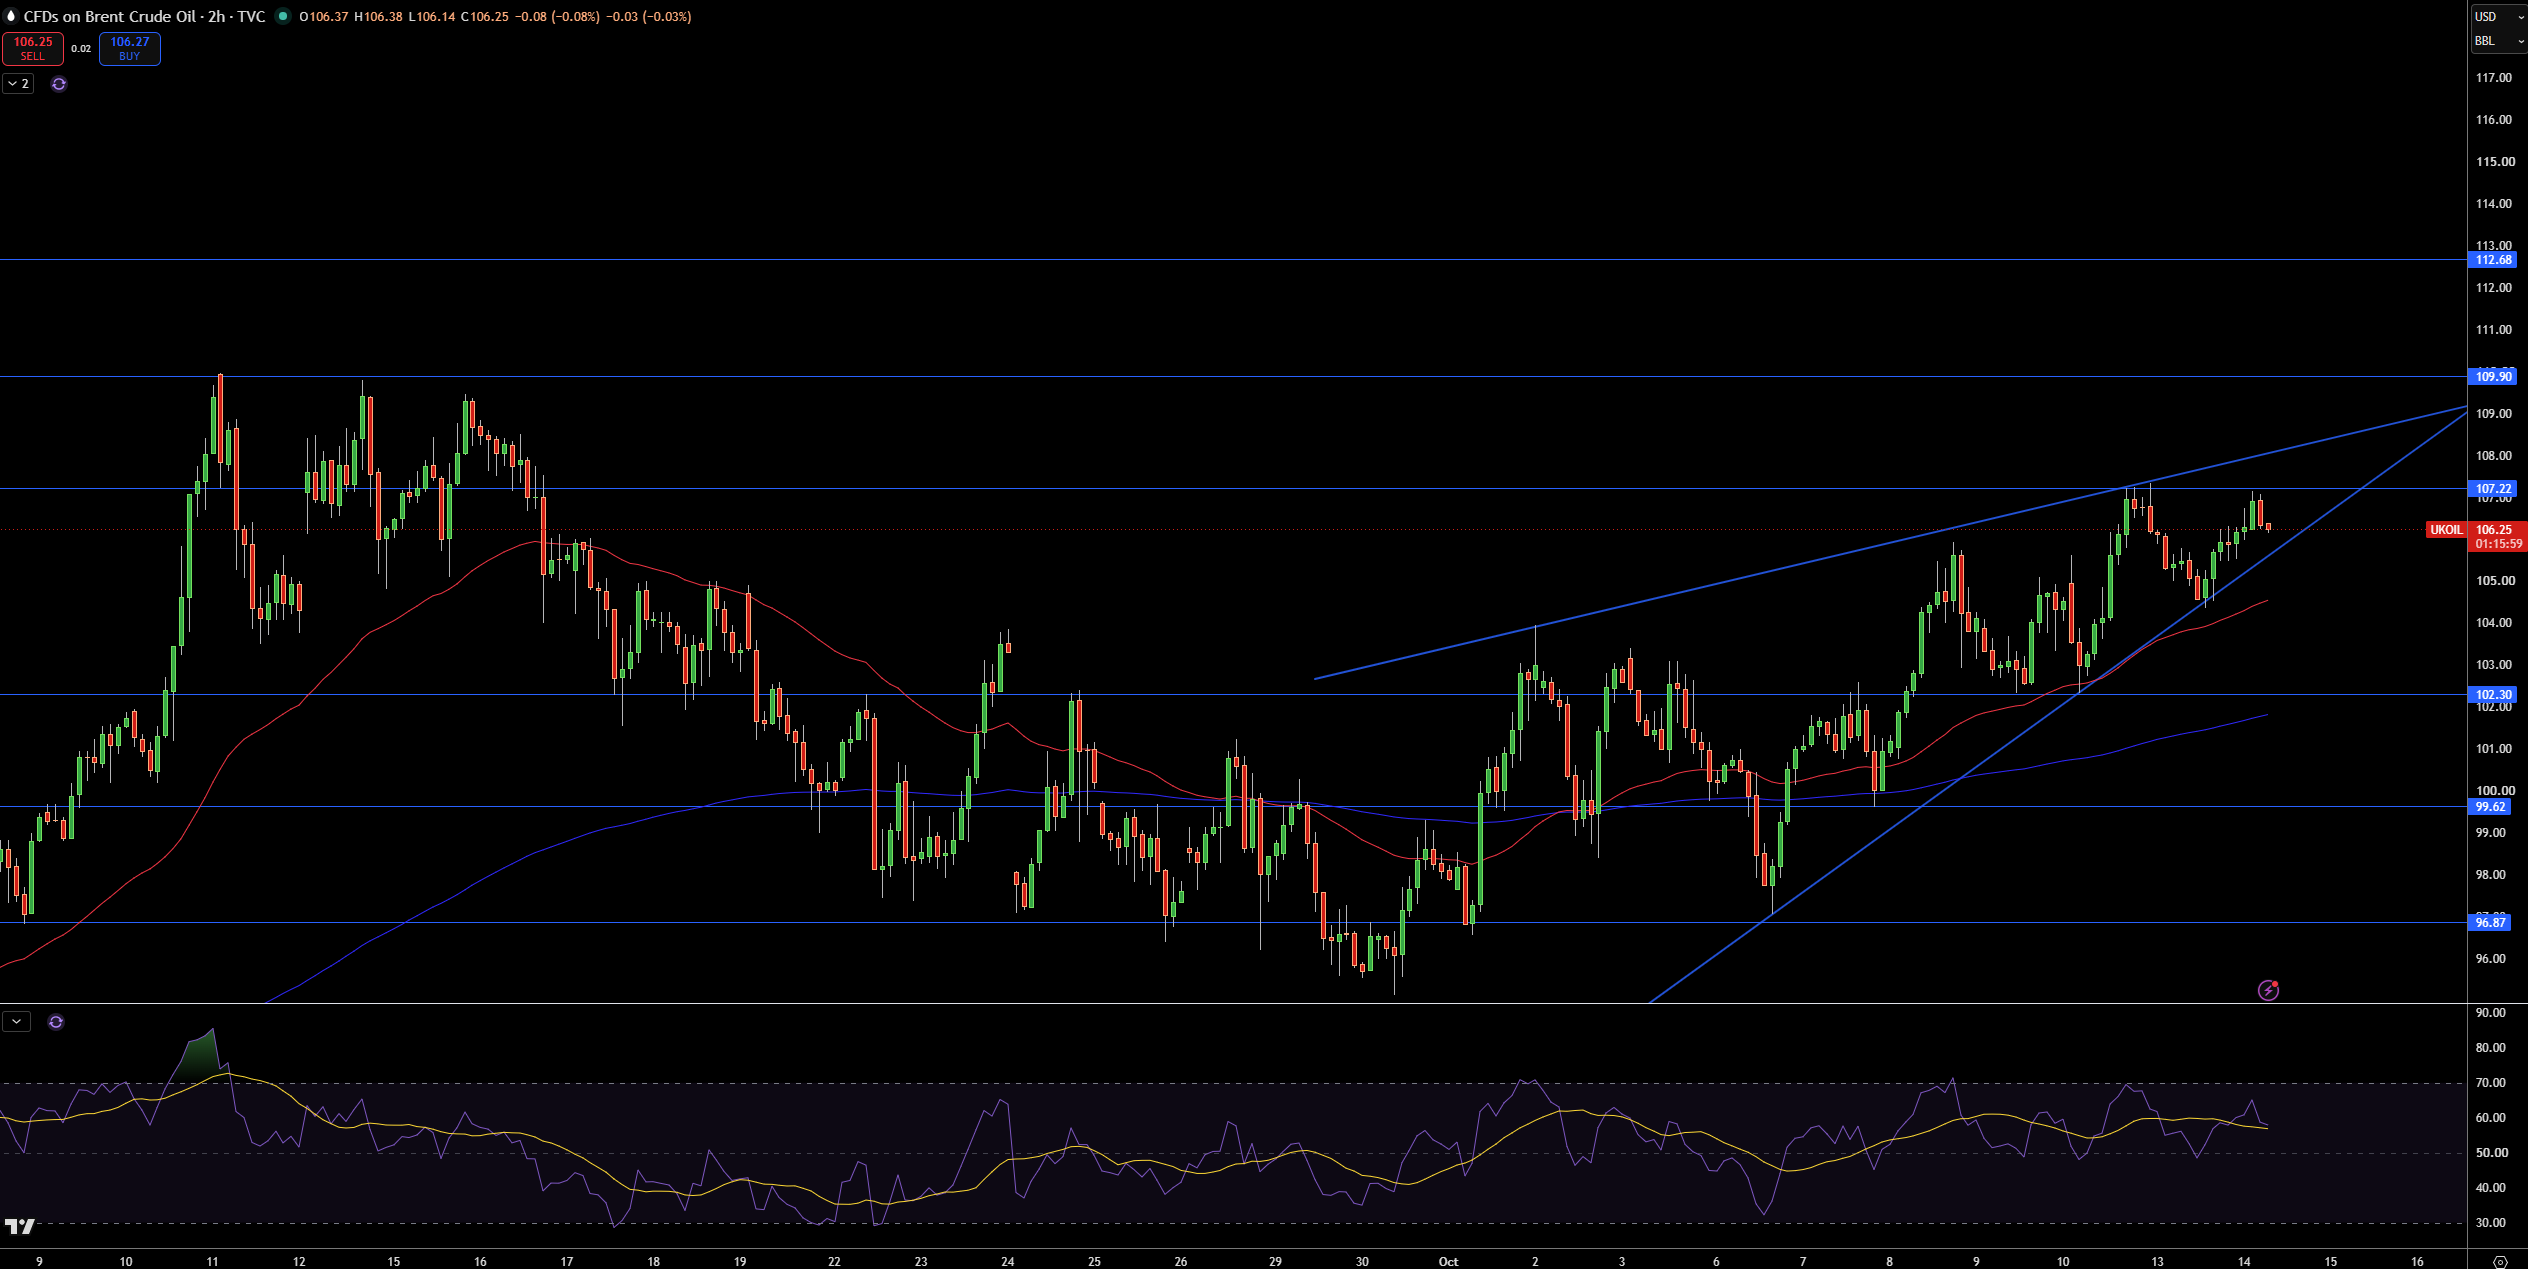2528x1269 pixels.
Task: Select the 107.22 price line label
Action: (x=2493, y=489)
